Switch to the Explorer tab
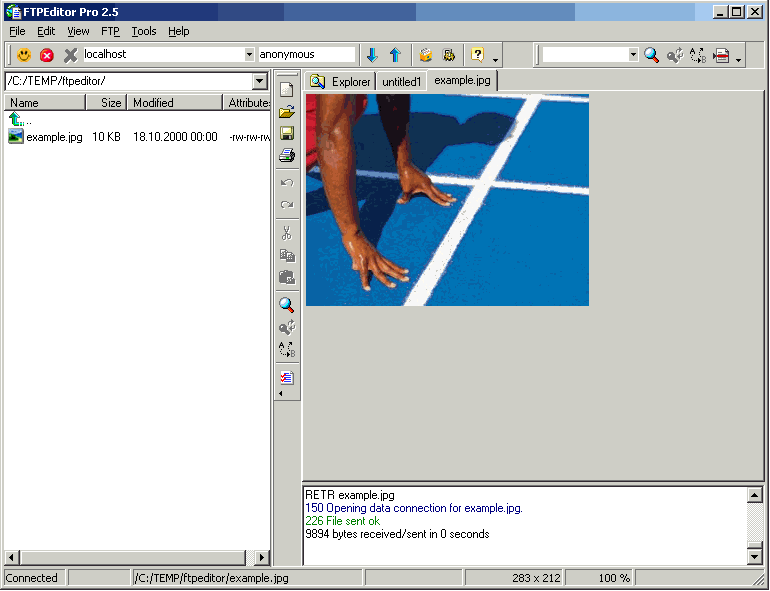 [x=340, y=82]
